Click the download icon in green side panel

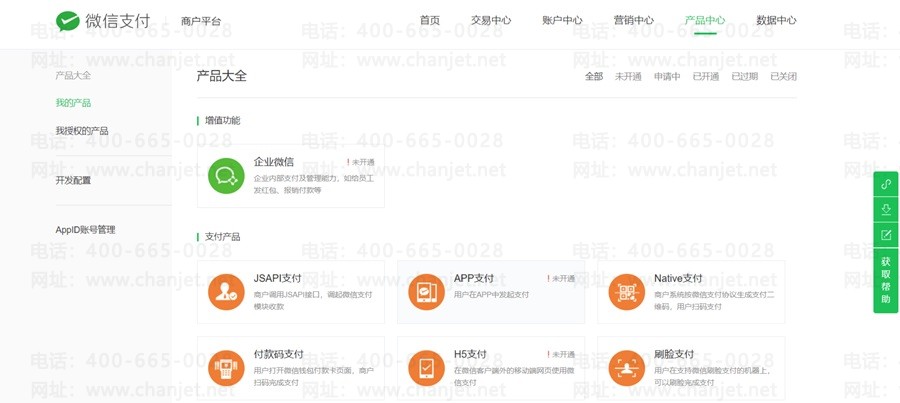pyautogui.click(x=886, y=209)
